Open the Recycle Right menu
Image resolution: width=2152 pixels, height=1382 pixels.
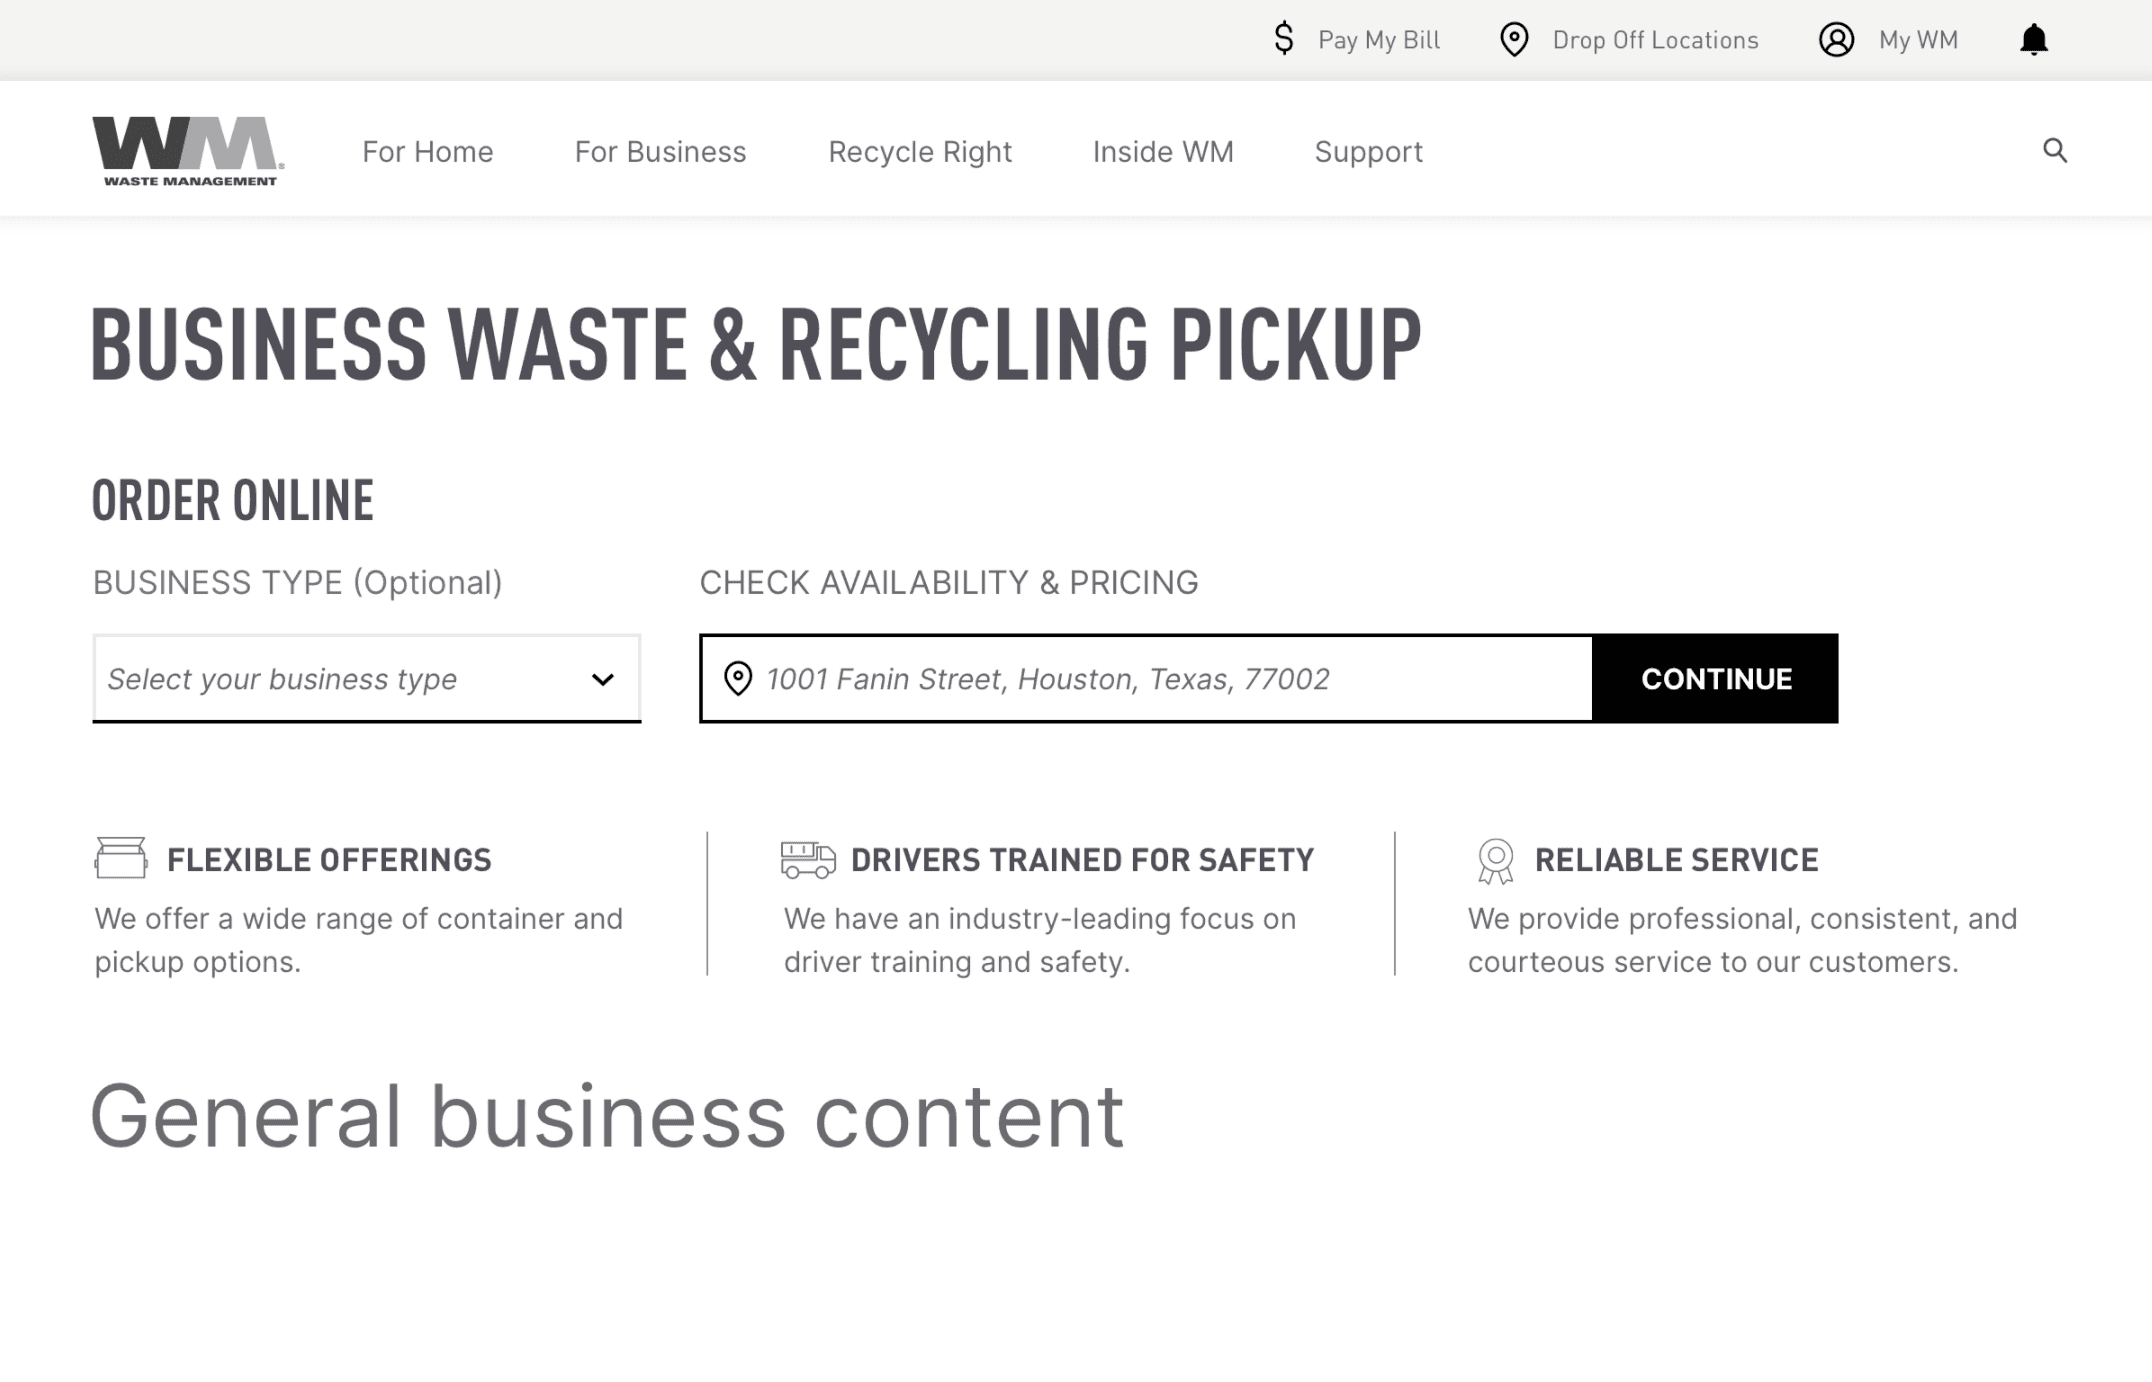point(919,151)
